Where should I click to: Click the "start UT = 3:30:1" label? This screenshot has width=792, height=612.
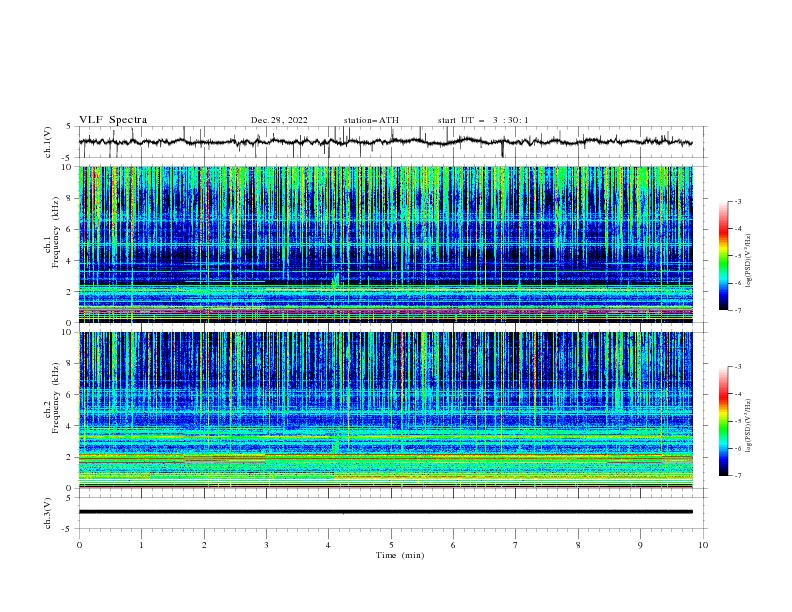coord(483,120)
